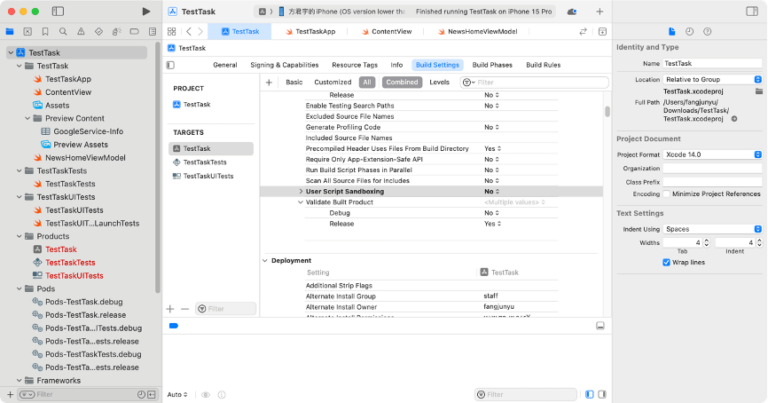The height and width of the screenshot is (403, 768).
Task: Click the Run (play) button
Action: (147, 11)
